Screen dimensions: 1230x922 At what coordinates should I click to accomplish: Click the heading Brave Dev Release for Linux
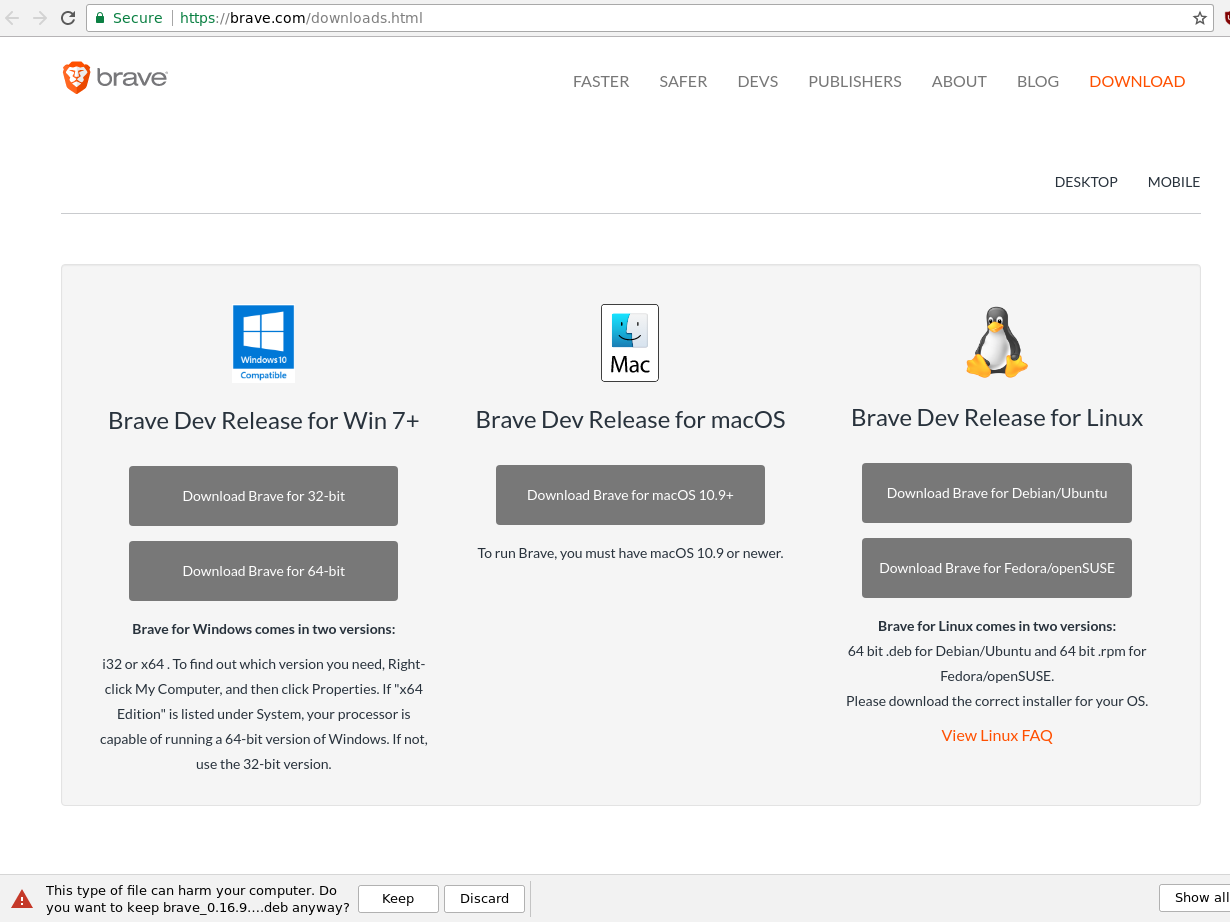[997, 418]
